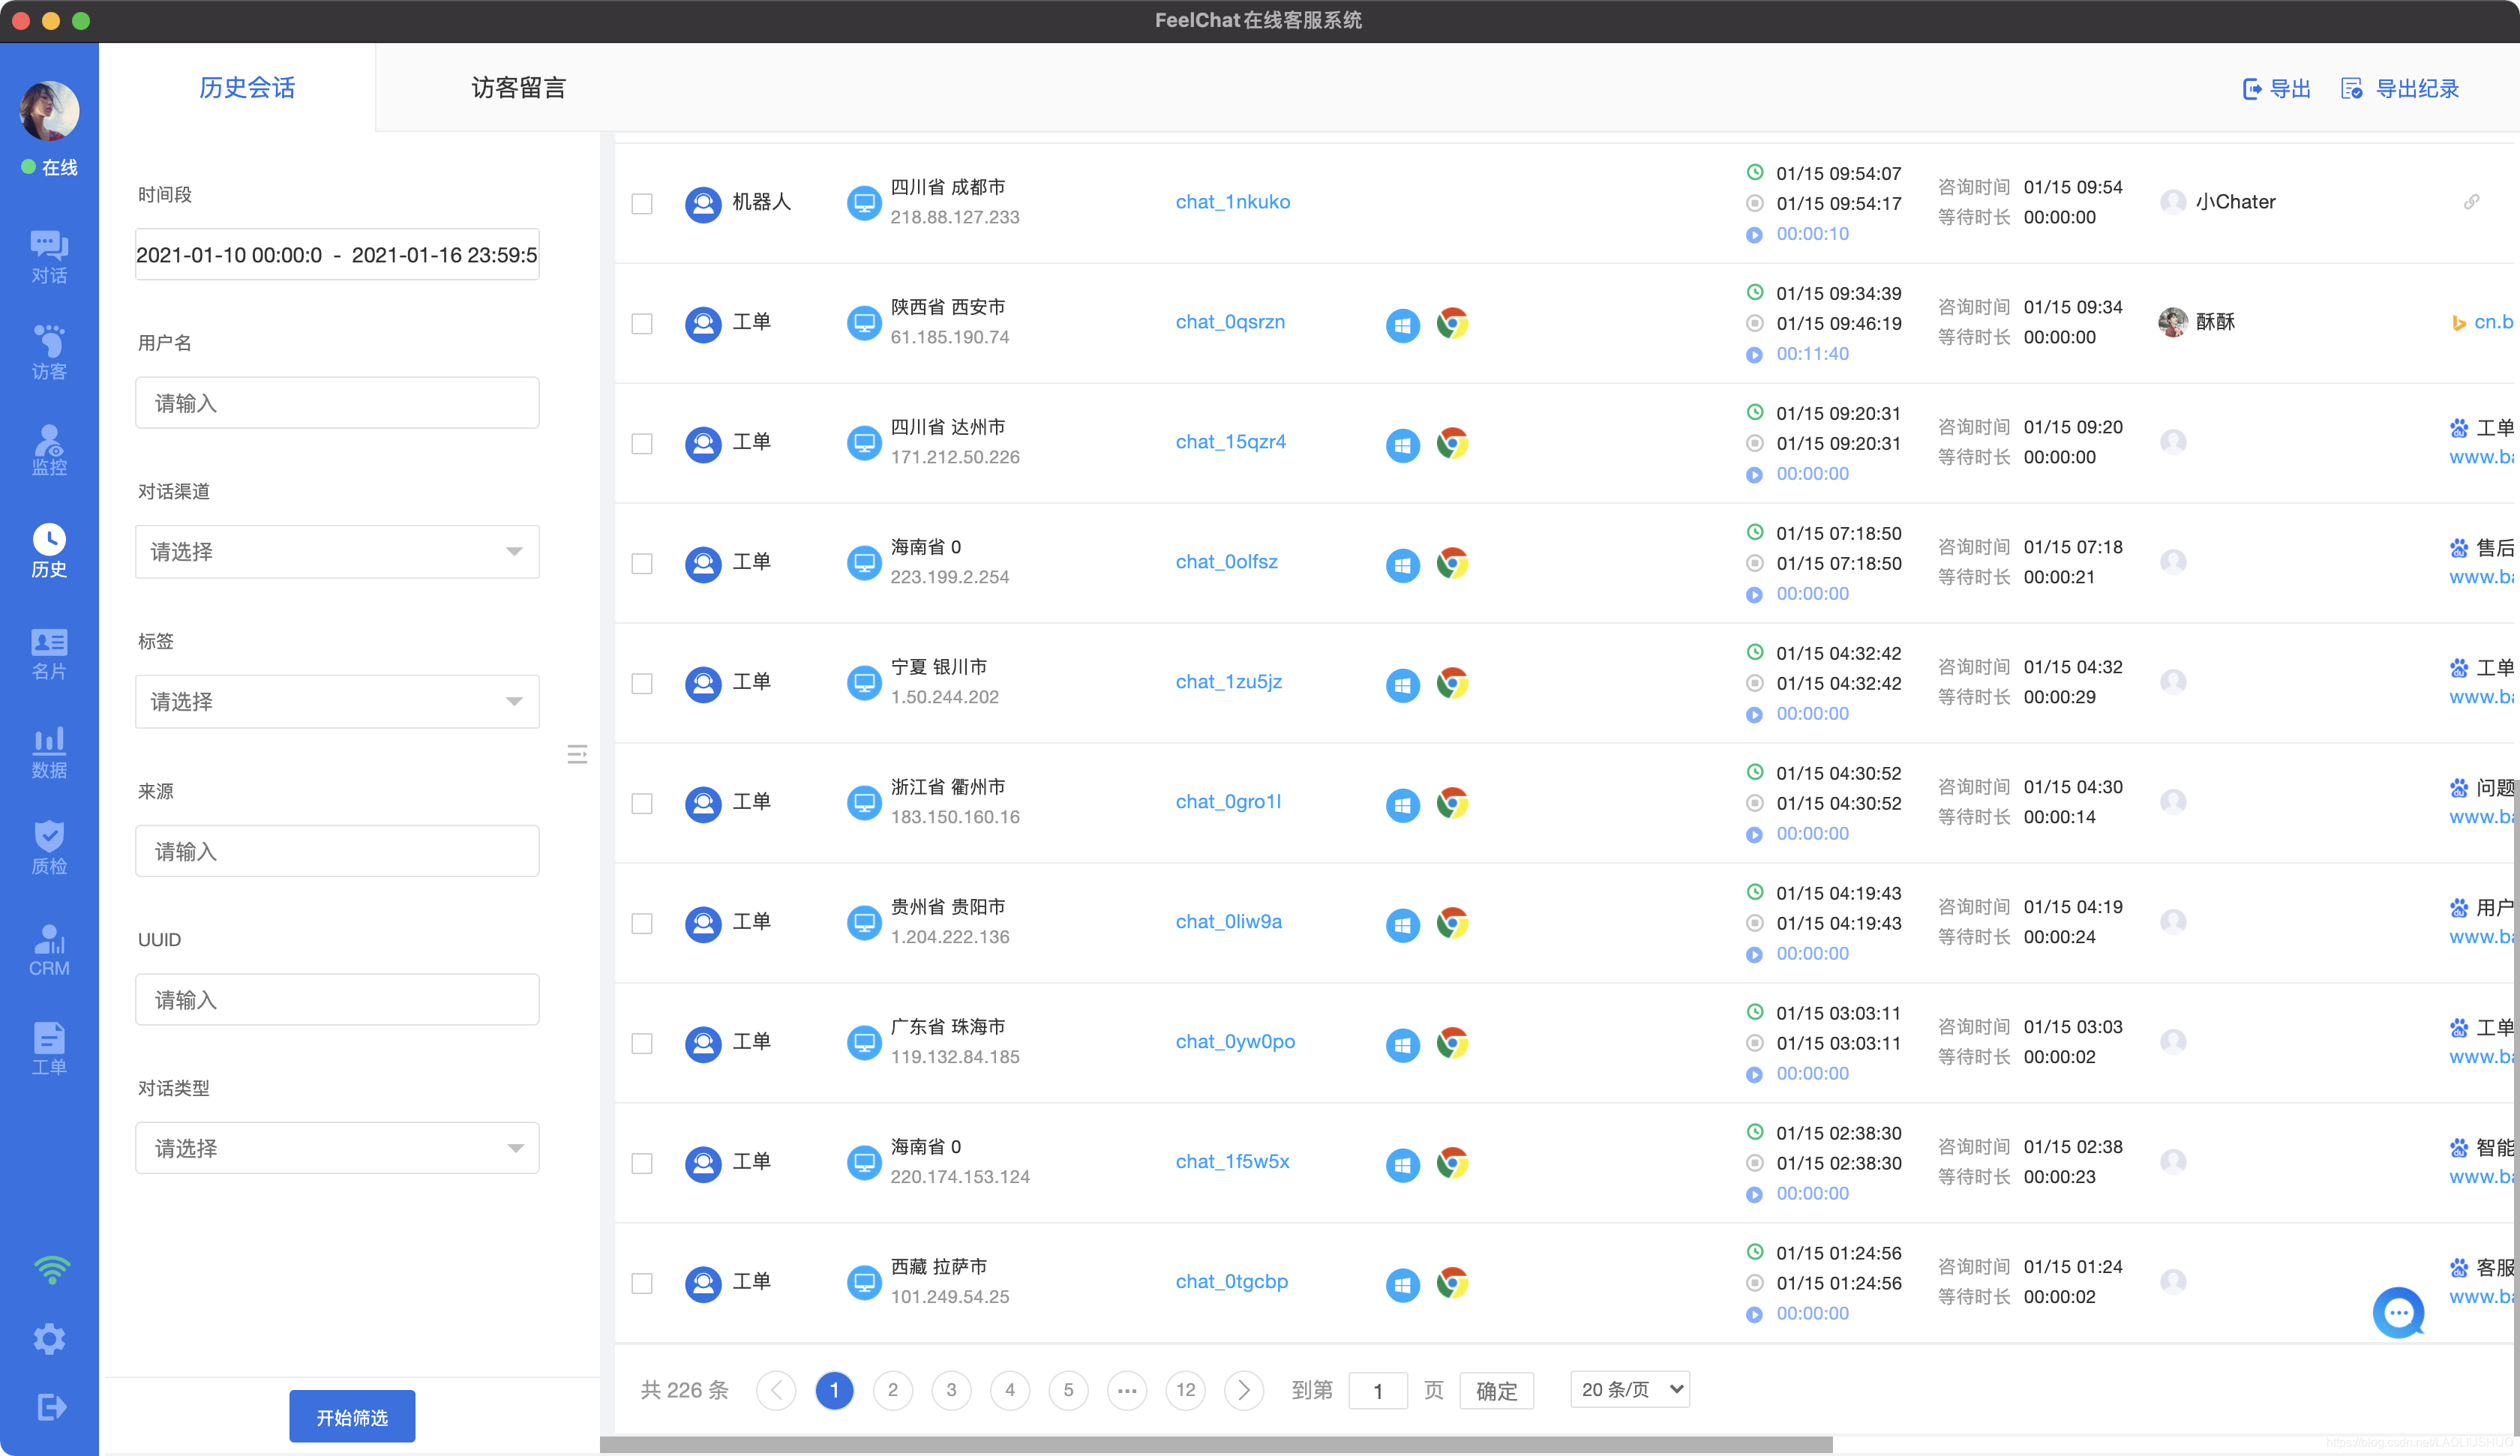Open the 数据 statistics sidebar icon
2520x1456 pixels.
coord(49,752)
